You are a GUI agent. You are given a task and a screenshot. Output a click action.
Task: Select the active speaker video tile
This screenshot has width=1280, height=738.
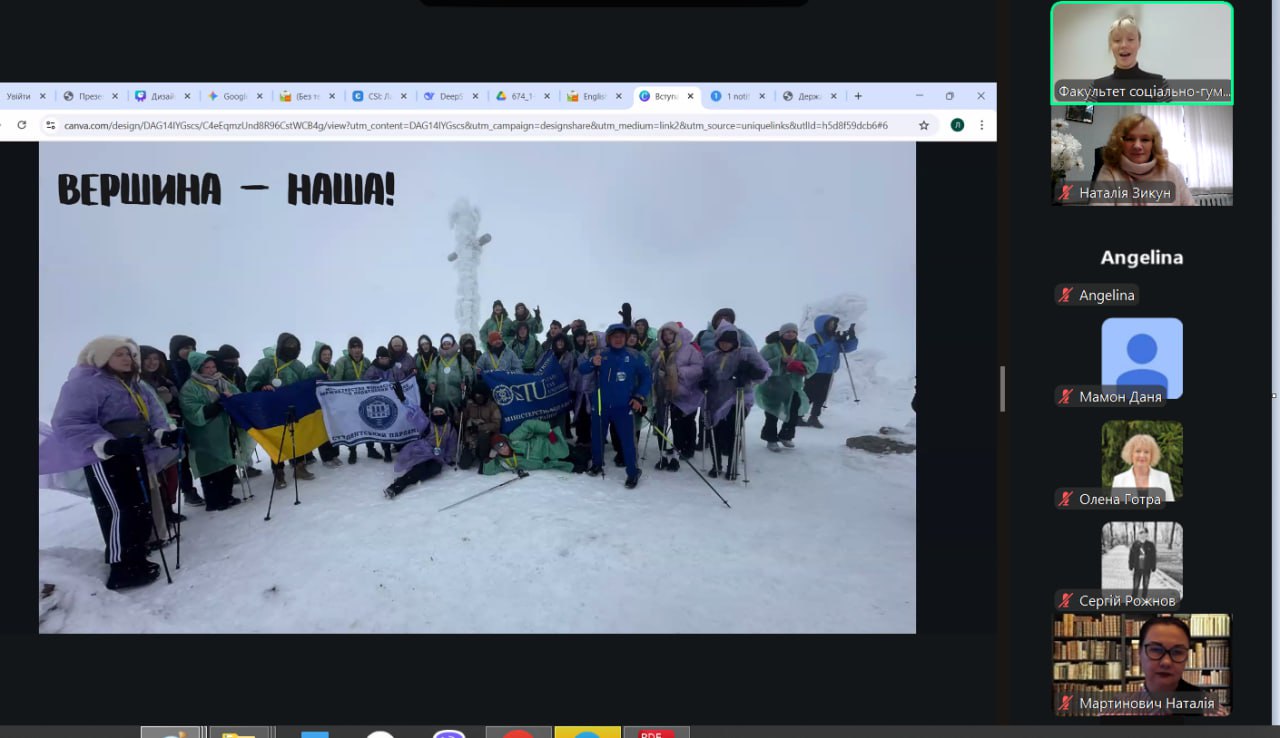[x=1141, y=52]
